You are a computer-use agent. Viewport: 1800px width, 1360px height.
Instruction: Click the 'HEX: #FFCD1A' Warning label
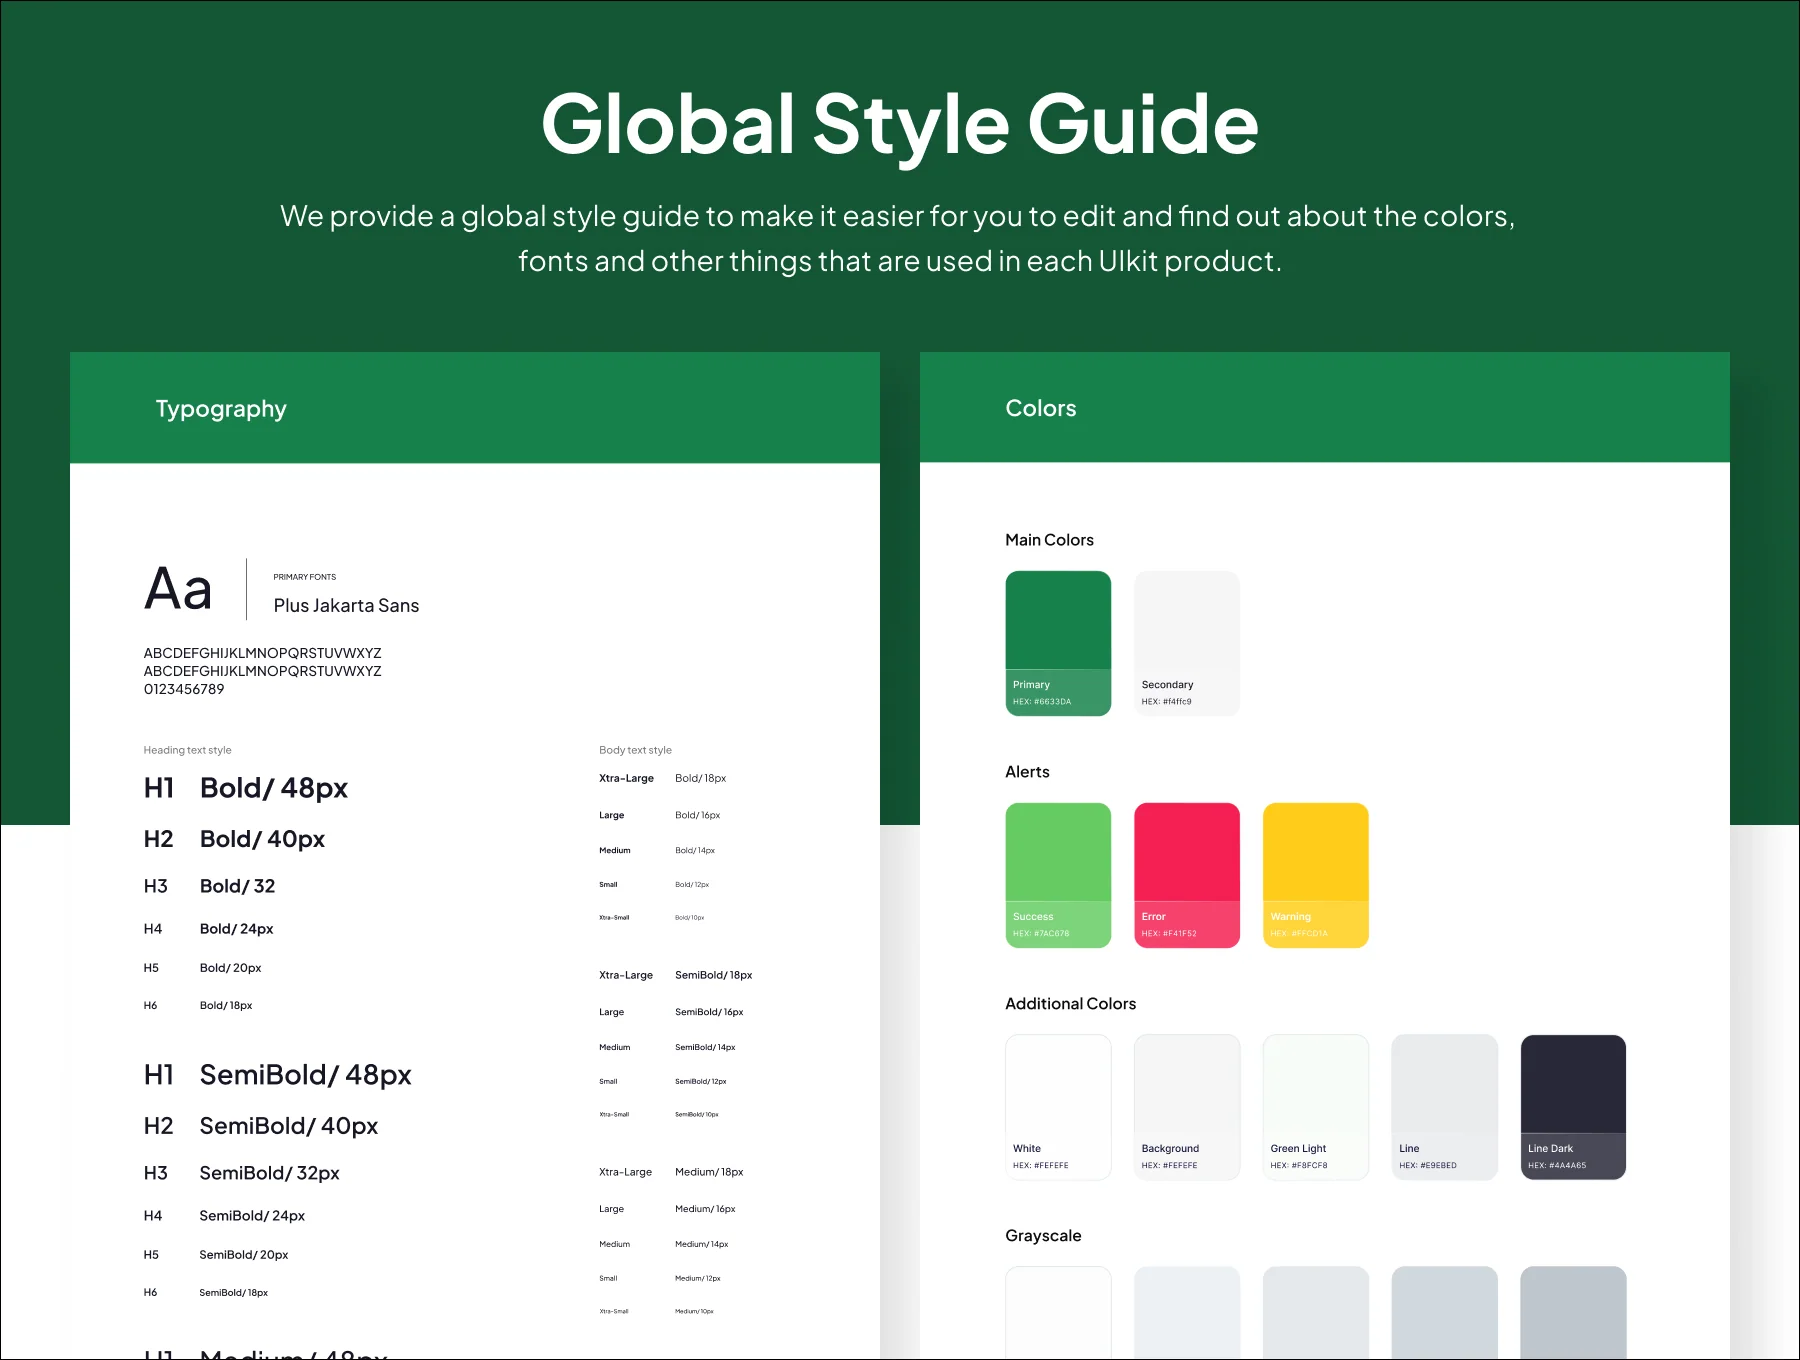coord(1298,934)
